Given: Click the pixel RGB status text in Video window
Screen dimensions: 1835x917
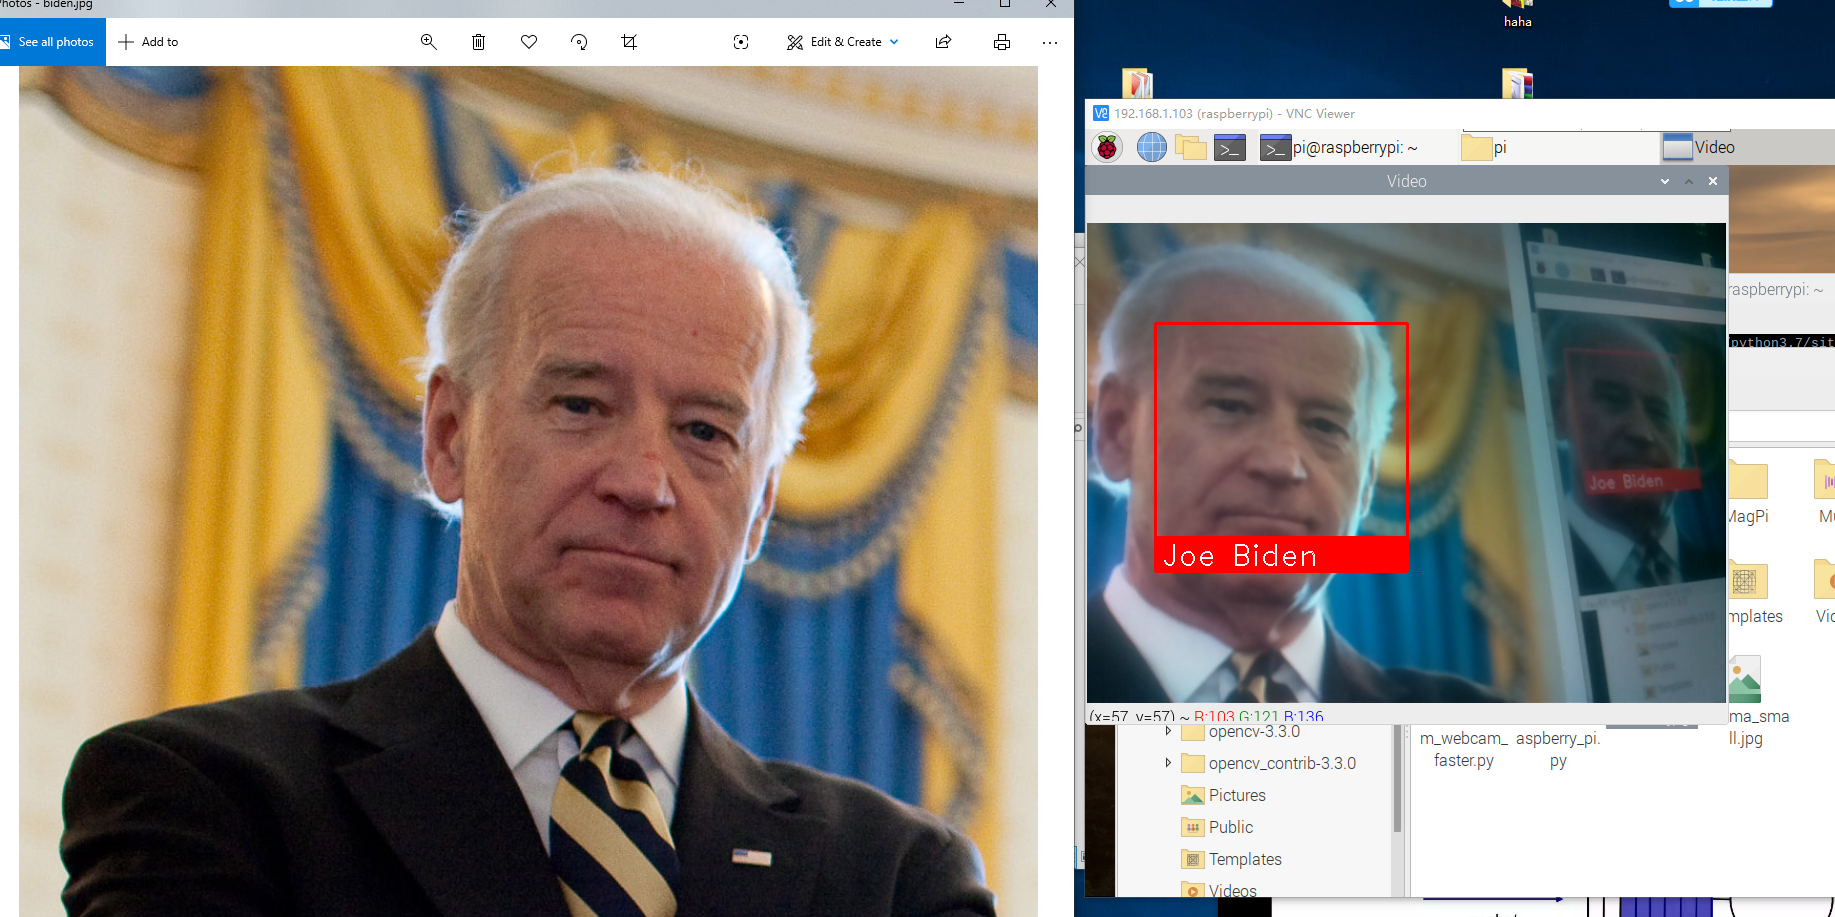Looking at the screenshot, I should [1258, 717].
